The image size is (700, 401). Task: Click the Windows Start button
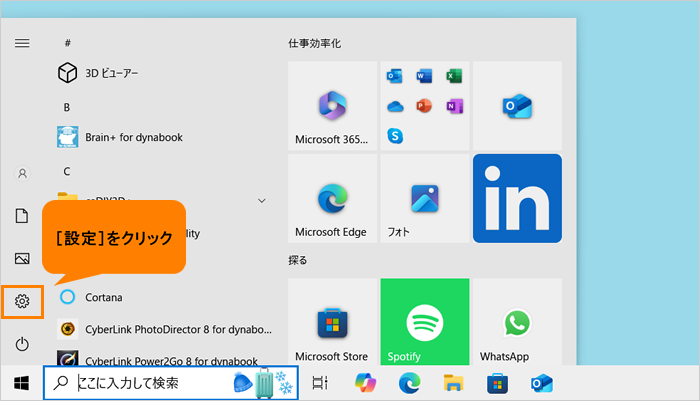(21, 383)
